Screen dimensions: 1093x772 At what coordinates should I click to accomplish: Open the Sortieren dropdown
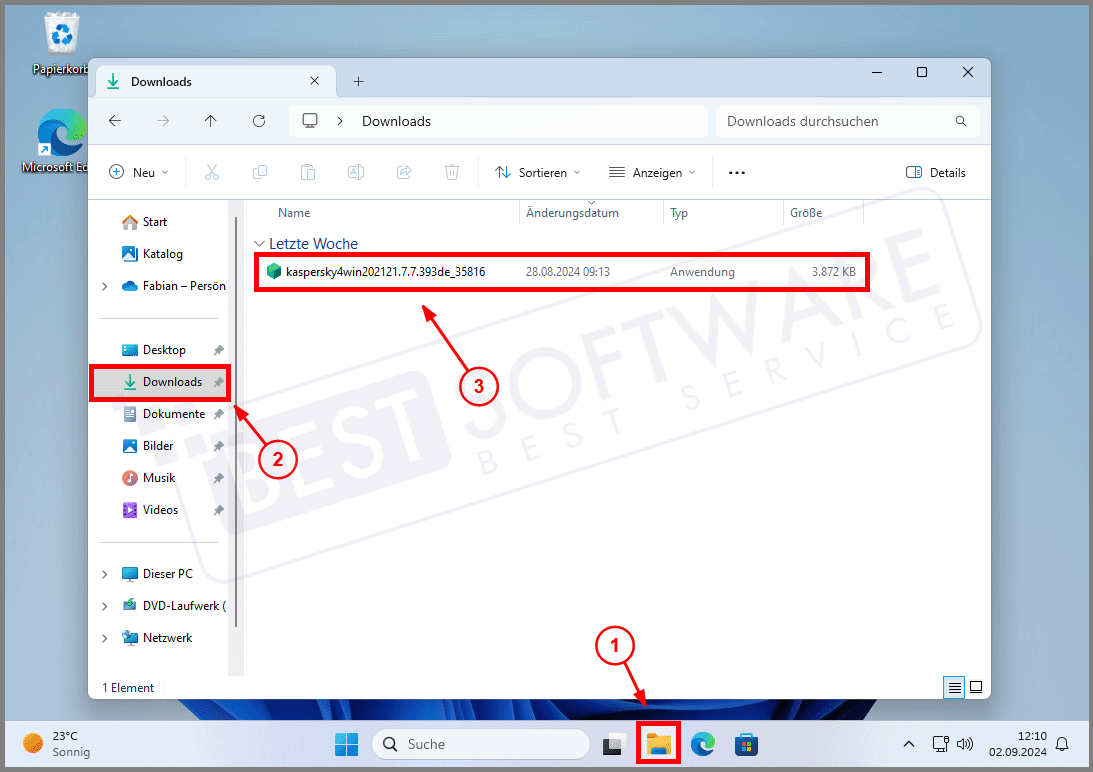pos(537,172)
